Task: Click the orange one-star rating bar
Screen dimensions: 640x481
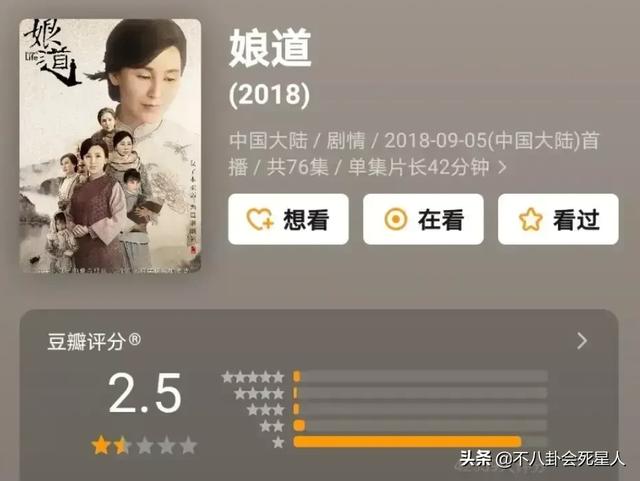Action: 407,442
